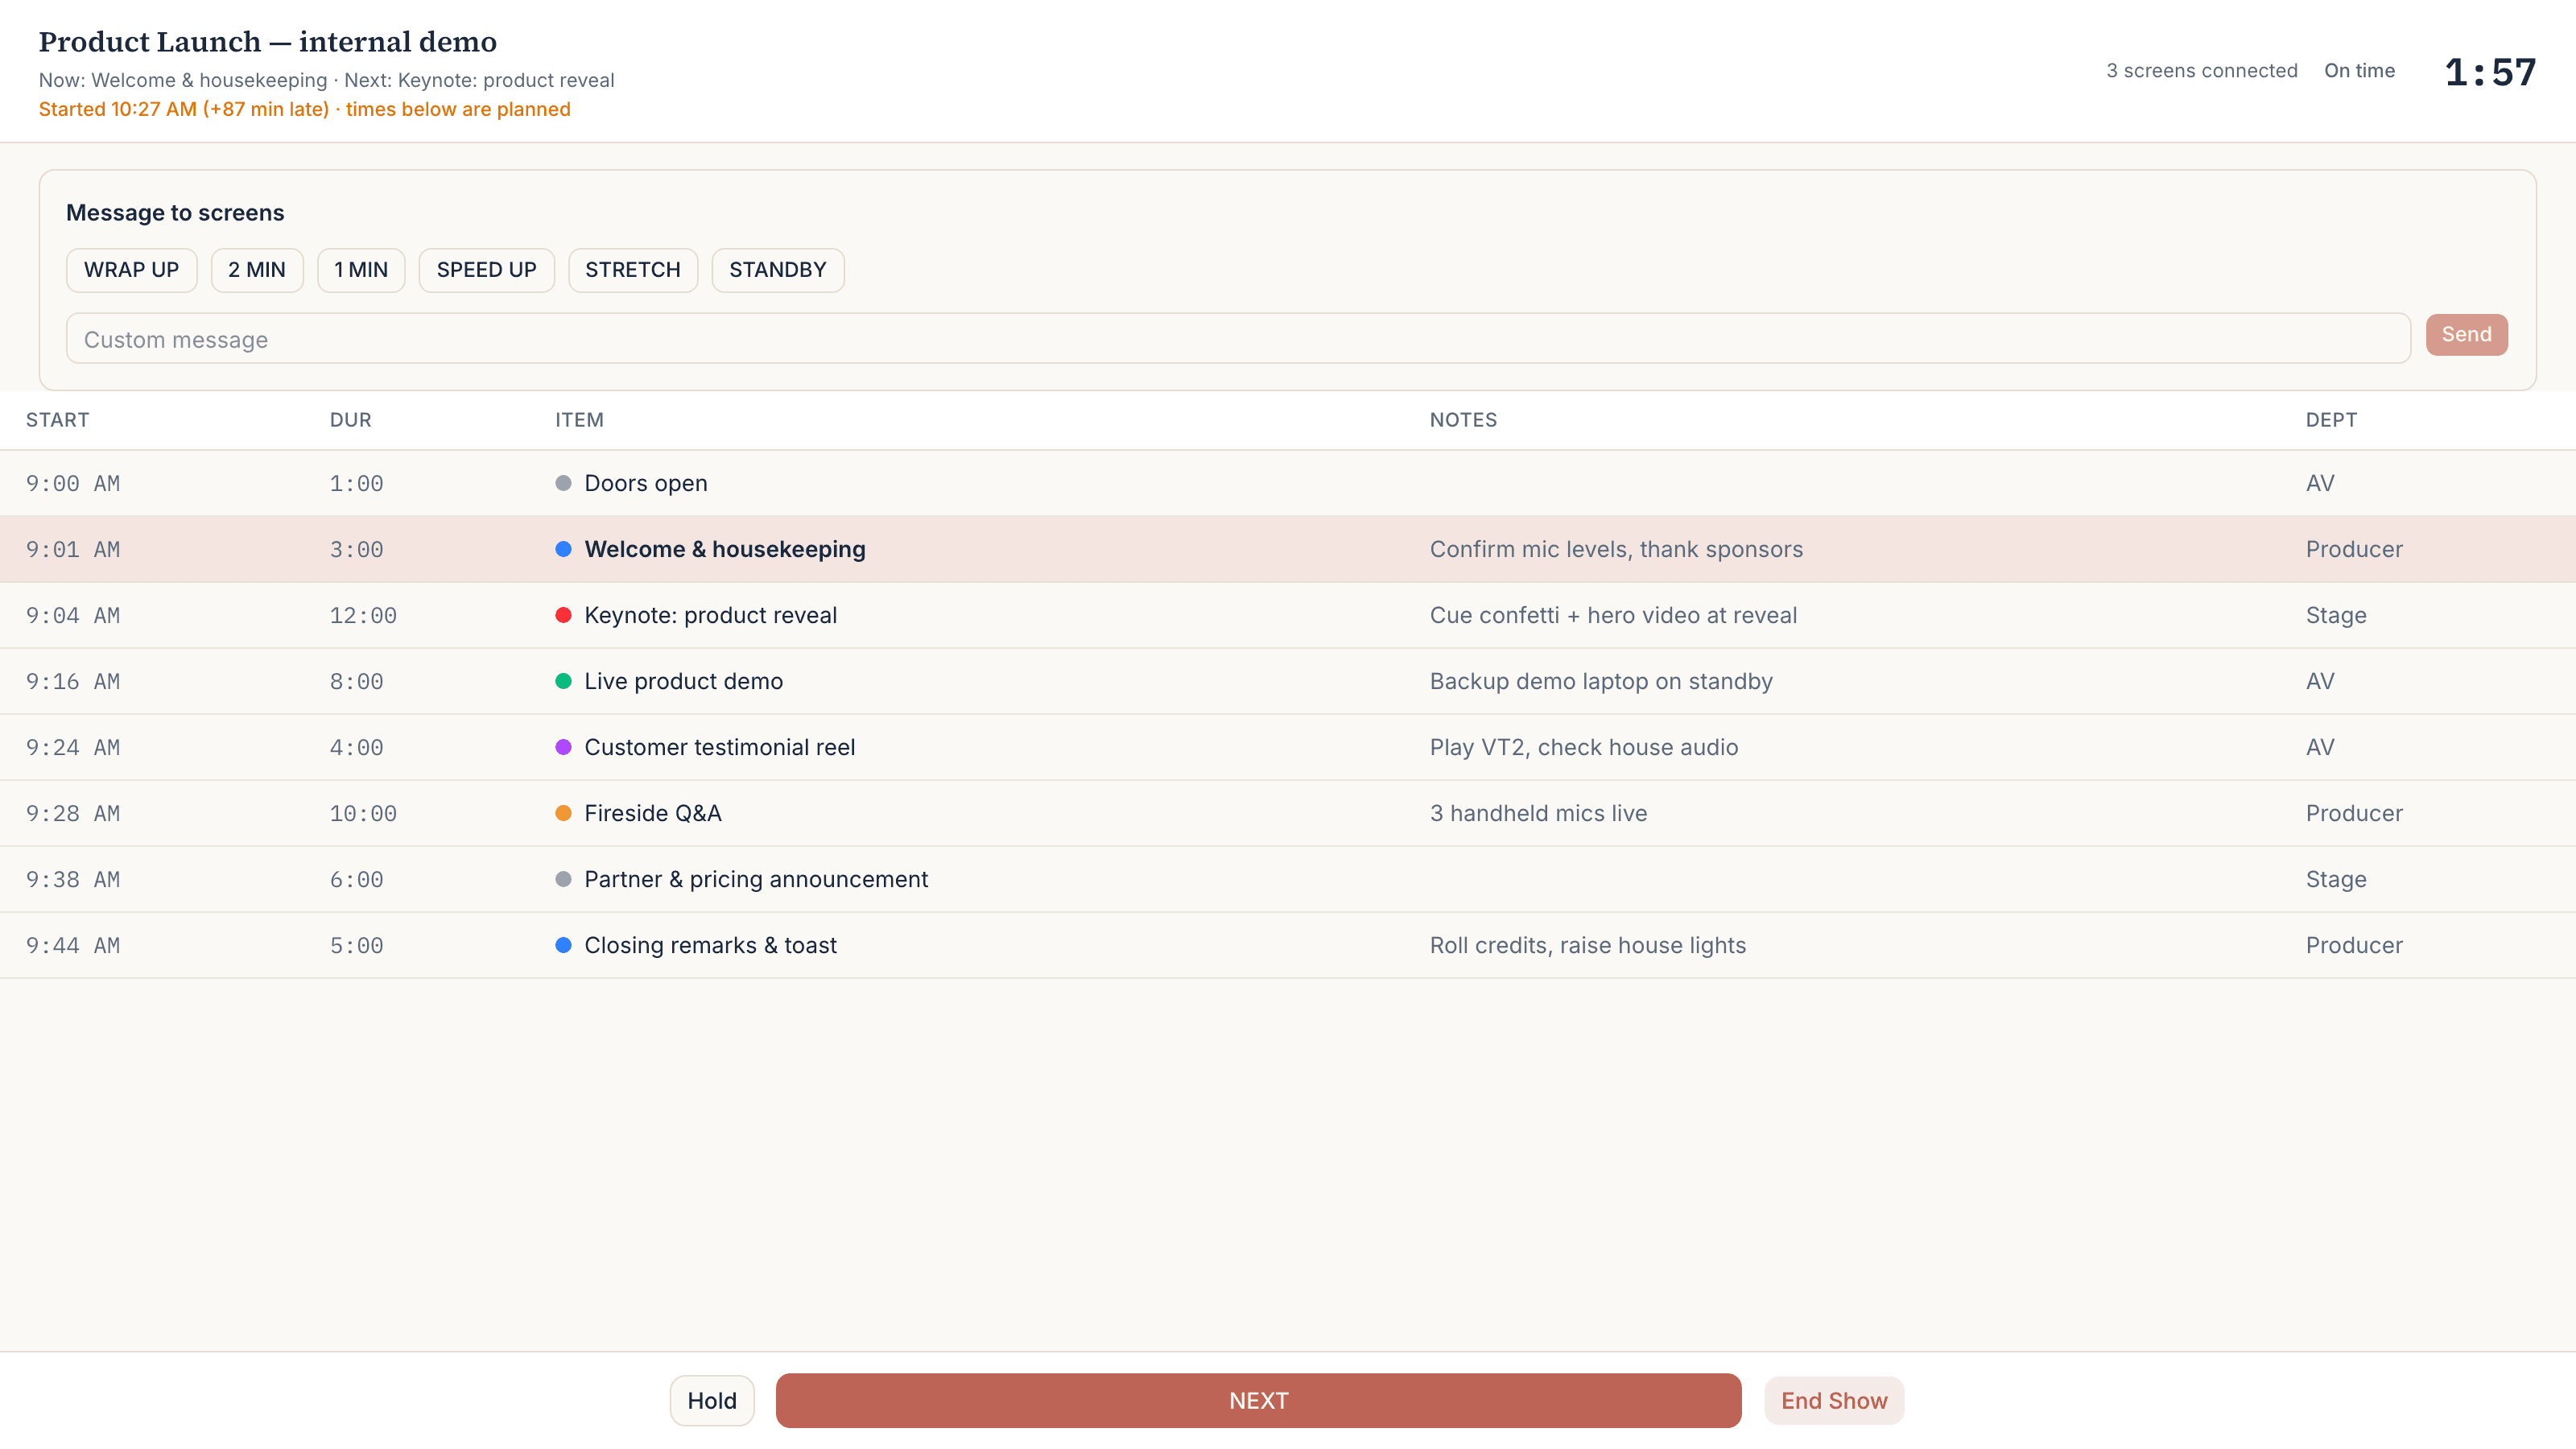
Task: Advance with the NEXT button
Action: click(1258, 1400)
